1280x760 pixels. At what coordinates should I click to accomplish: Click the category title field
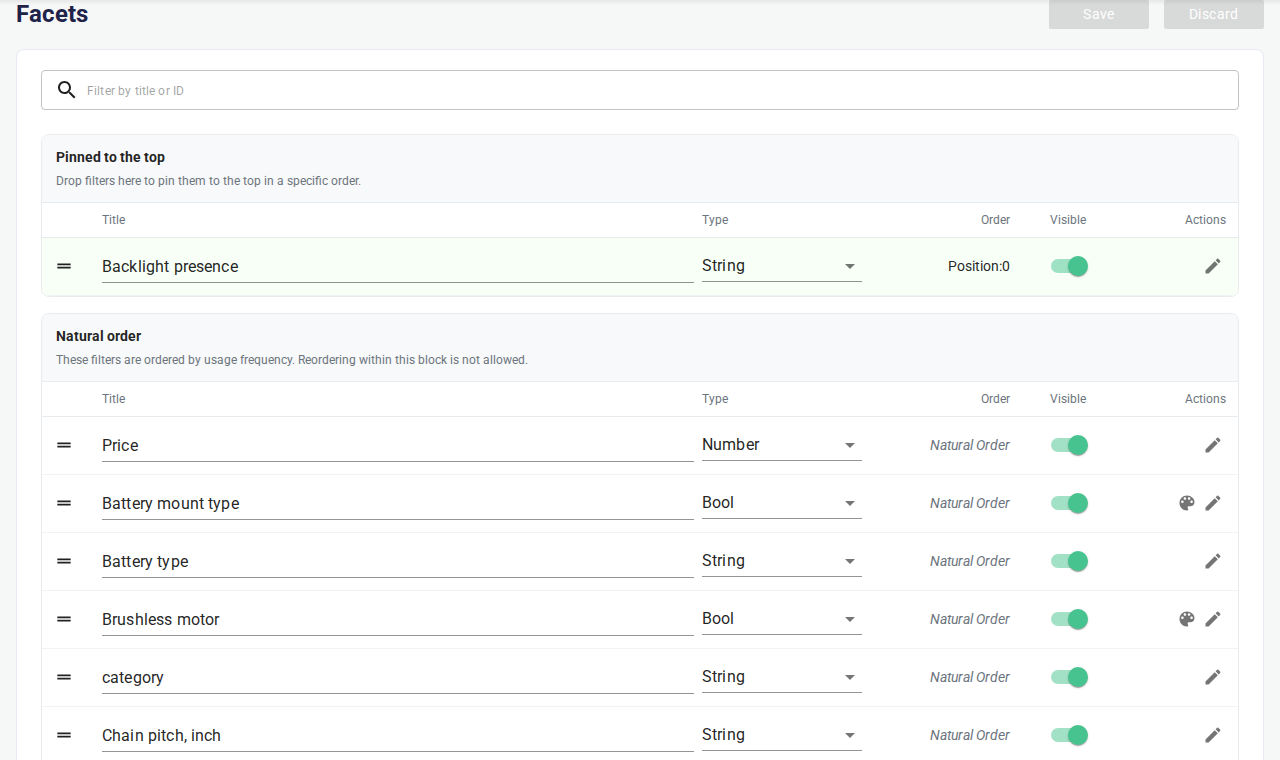[398, 677]
